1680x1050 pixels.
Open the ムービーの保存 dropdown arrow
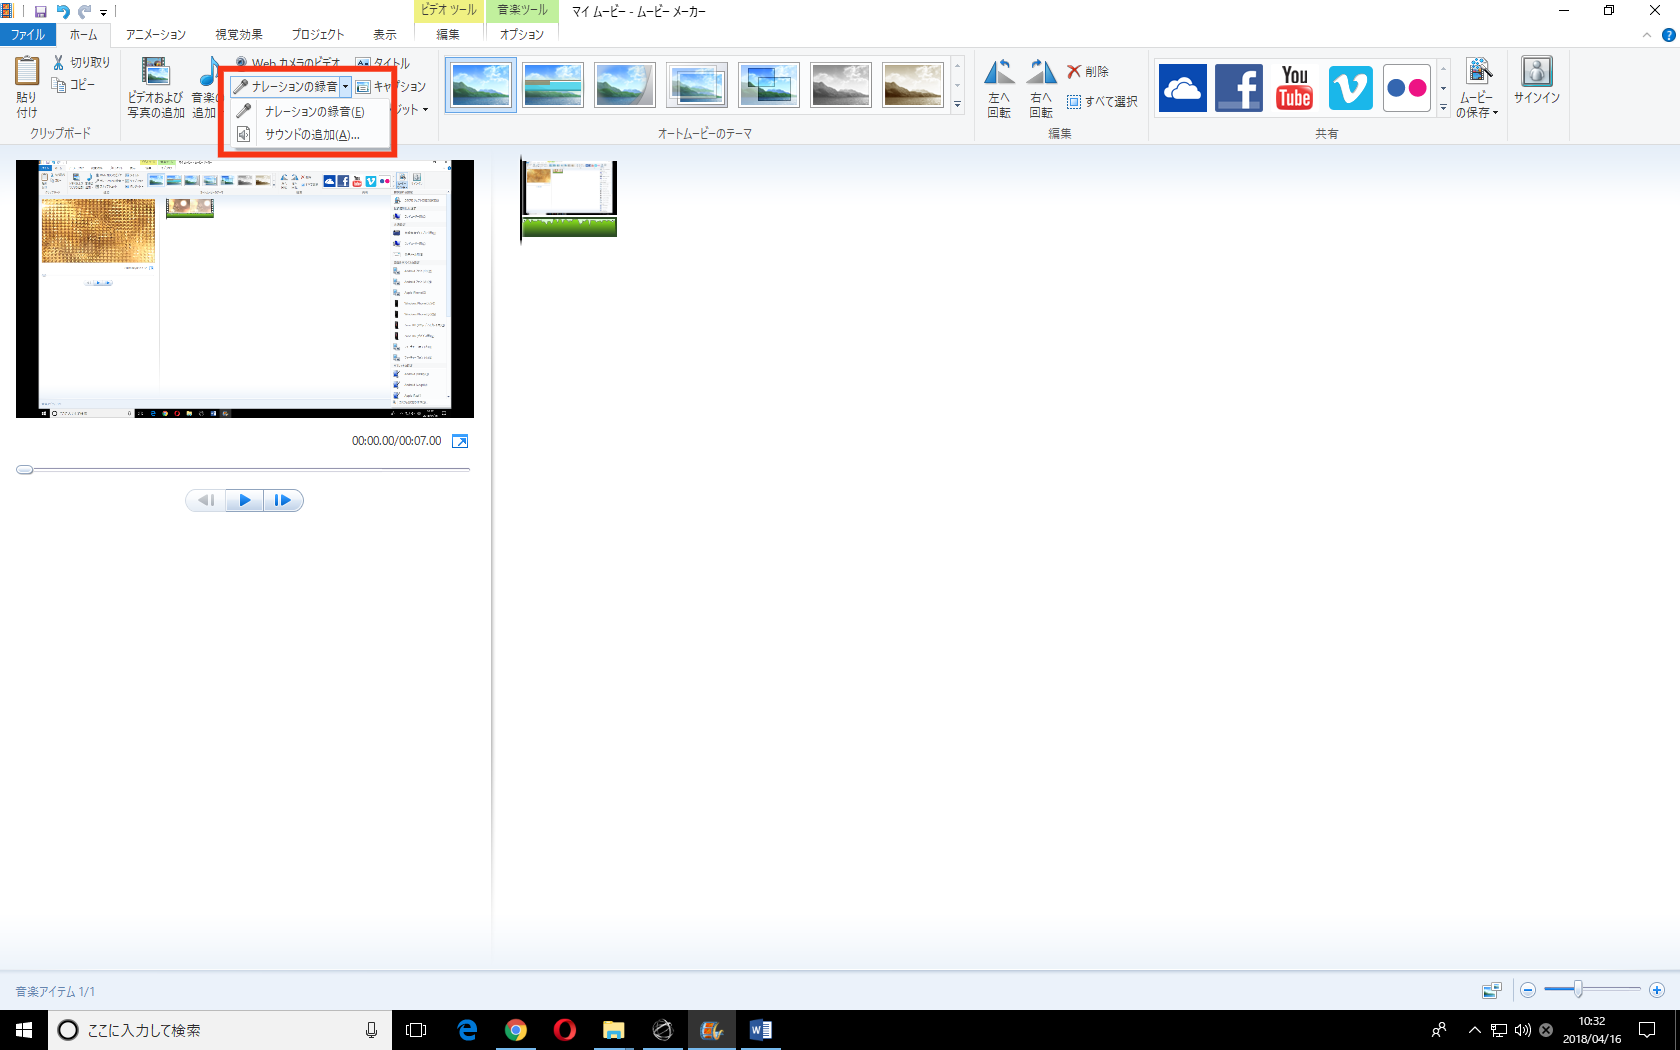point(1495,113)
